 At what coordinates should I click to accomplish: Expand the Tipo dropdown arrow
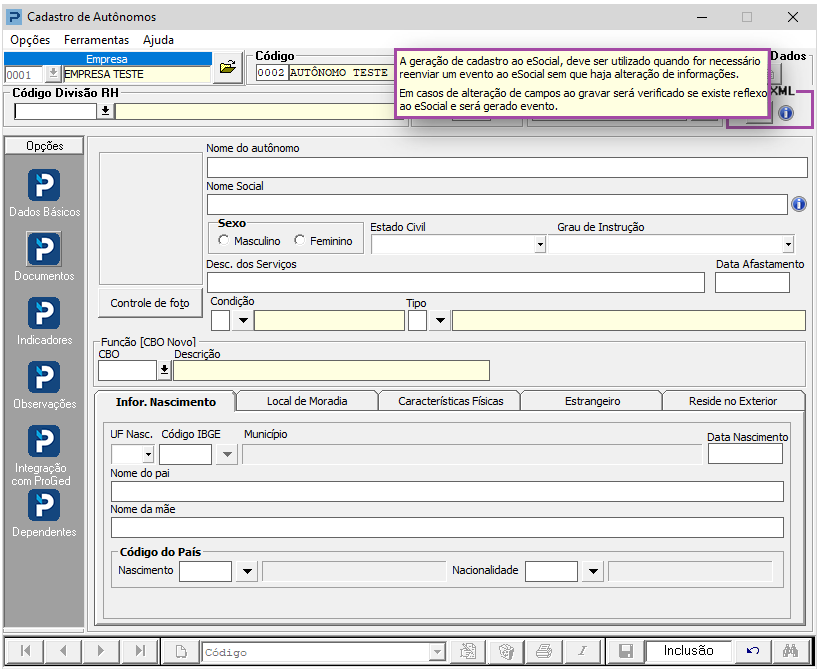coord(440,320)
